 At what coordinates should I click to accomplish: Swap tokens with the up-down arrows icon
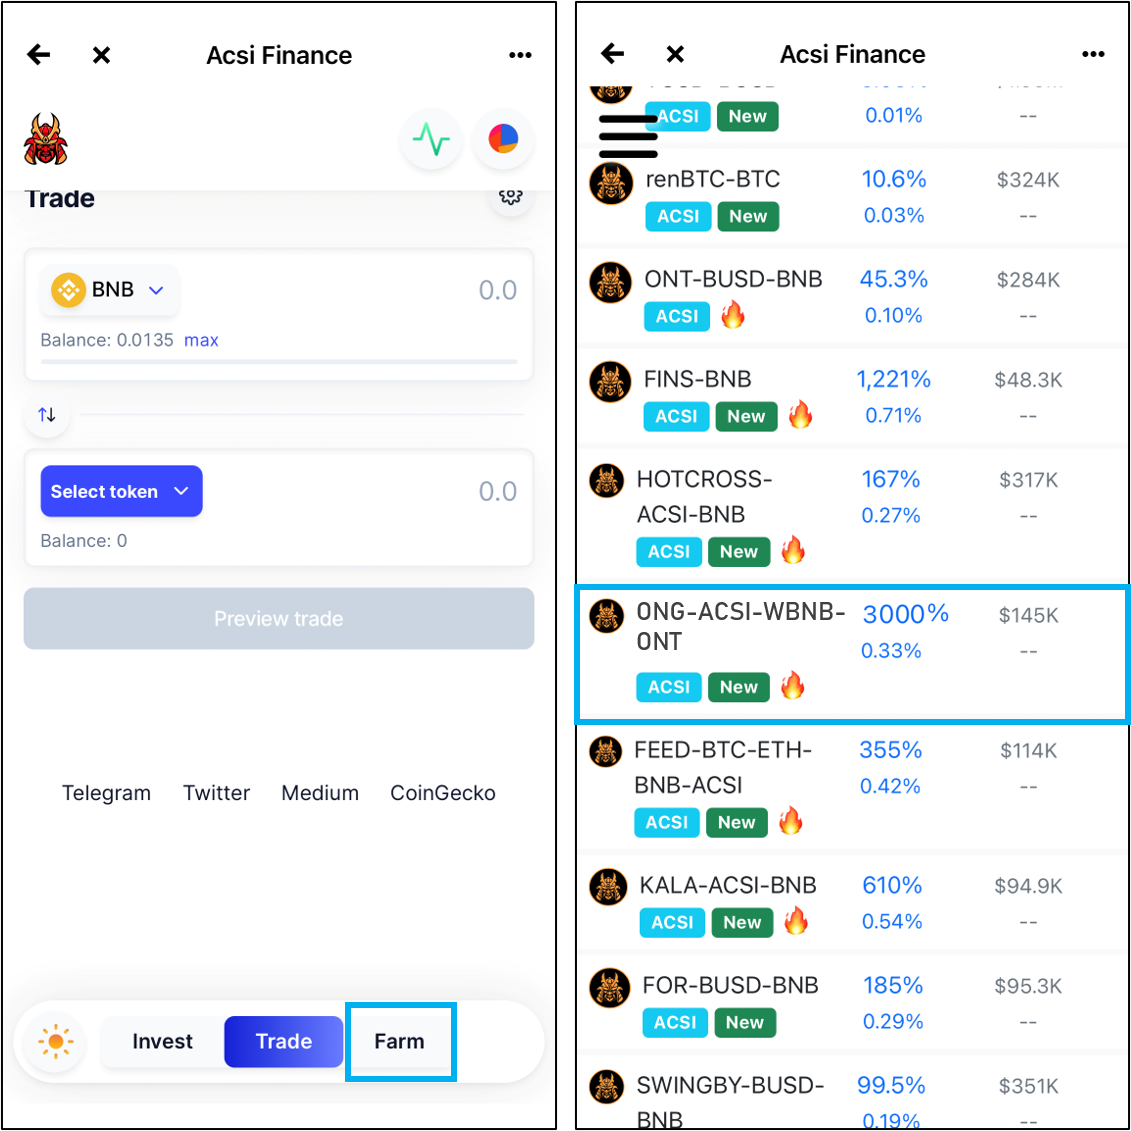coord(47,415)
